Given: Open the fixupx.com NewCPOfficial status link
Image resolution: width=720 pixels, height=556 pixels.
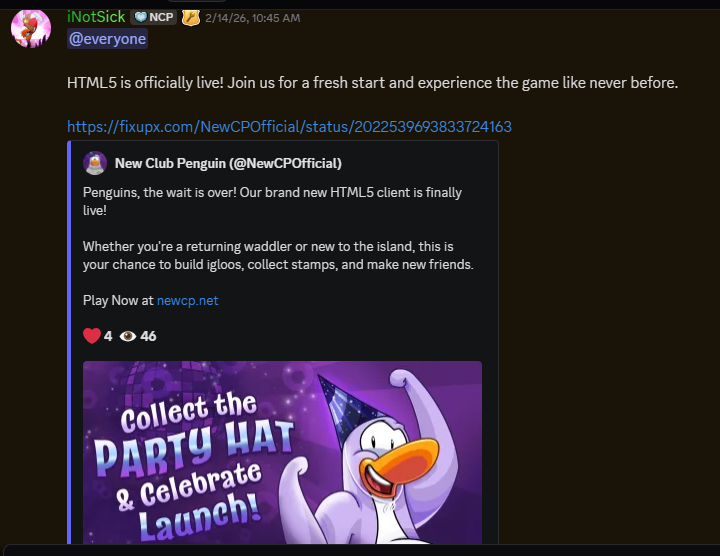Looking at the screenshot, I should click(289, 127).
